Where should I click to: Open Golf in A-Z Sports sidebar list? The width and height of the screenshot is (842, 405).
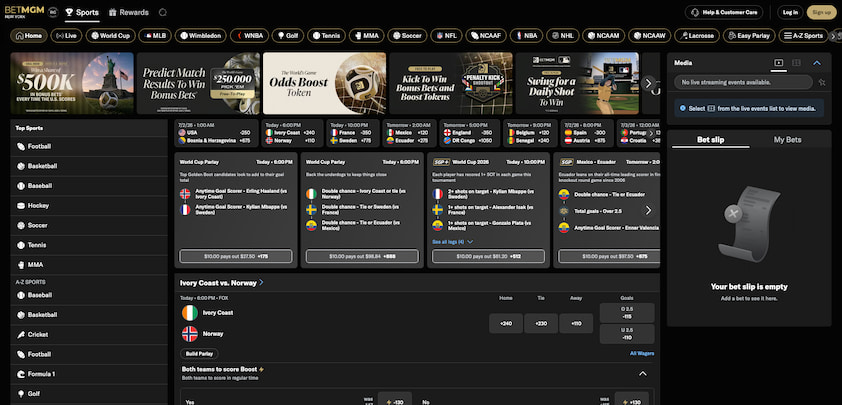[89, 394]
